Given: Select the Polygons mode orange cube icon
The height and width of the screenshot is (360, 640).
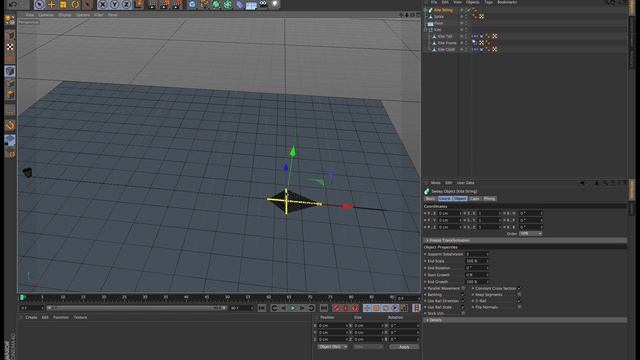Looking at the screenshot, I should (10, 95).
